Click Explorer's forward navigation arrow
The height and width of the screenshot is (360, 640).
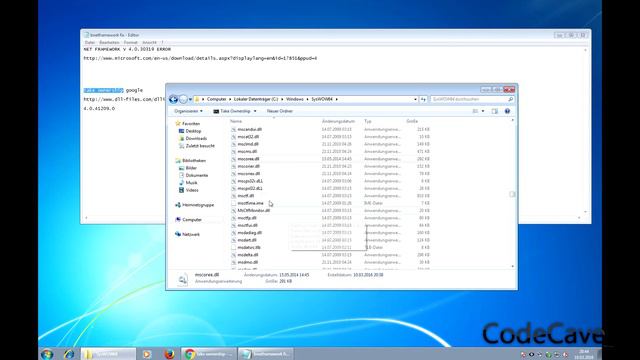183,99
